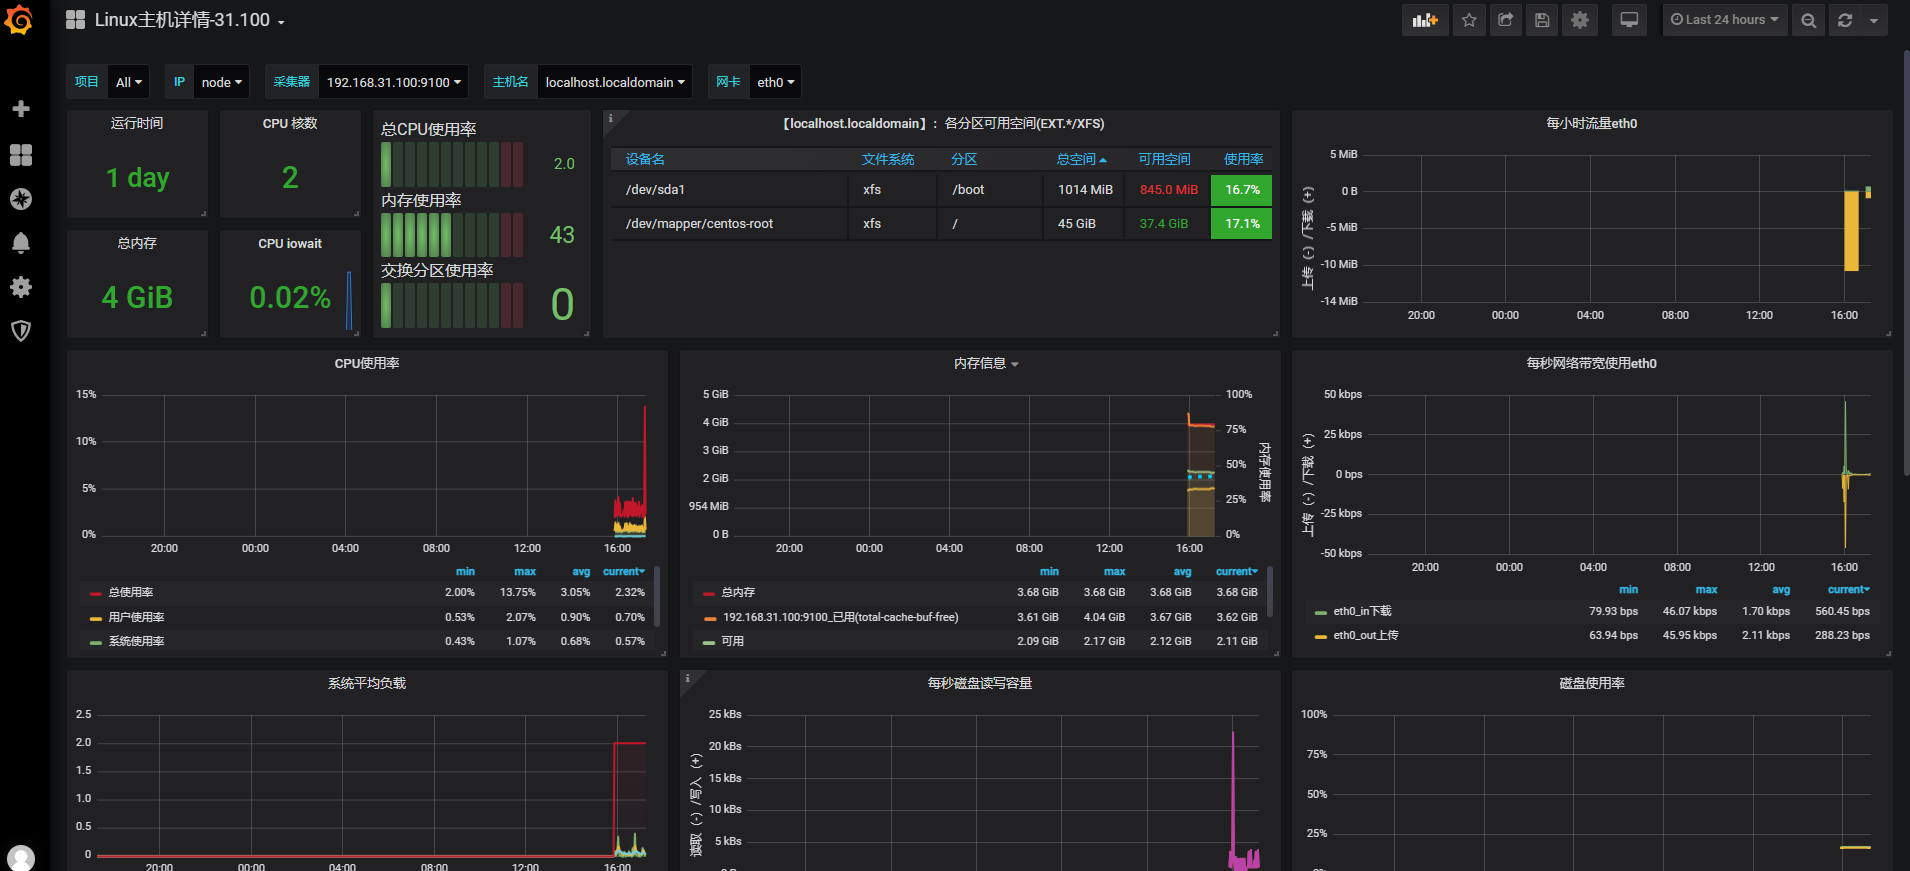Click the /dev/sda1 device cell
This screenshot has height=871, width=1910.
point(730,190)
